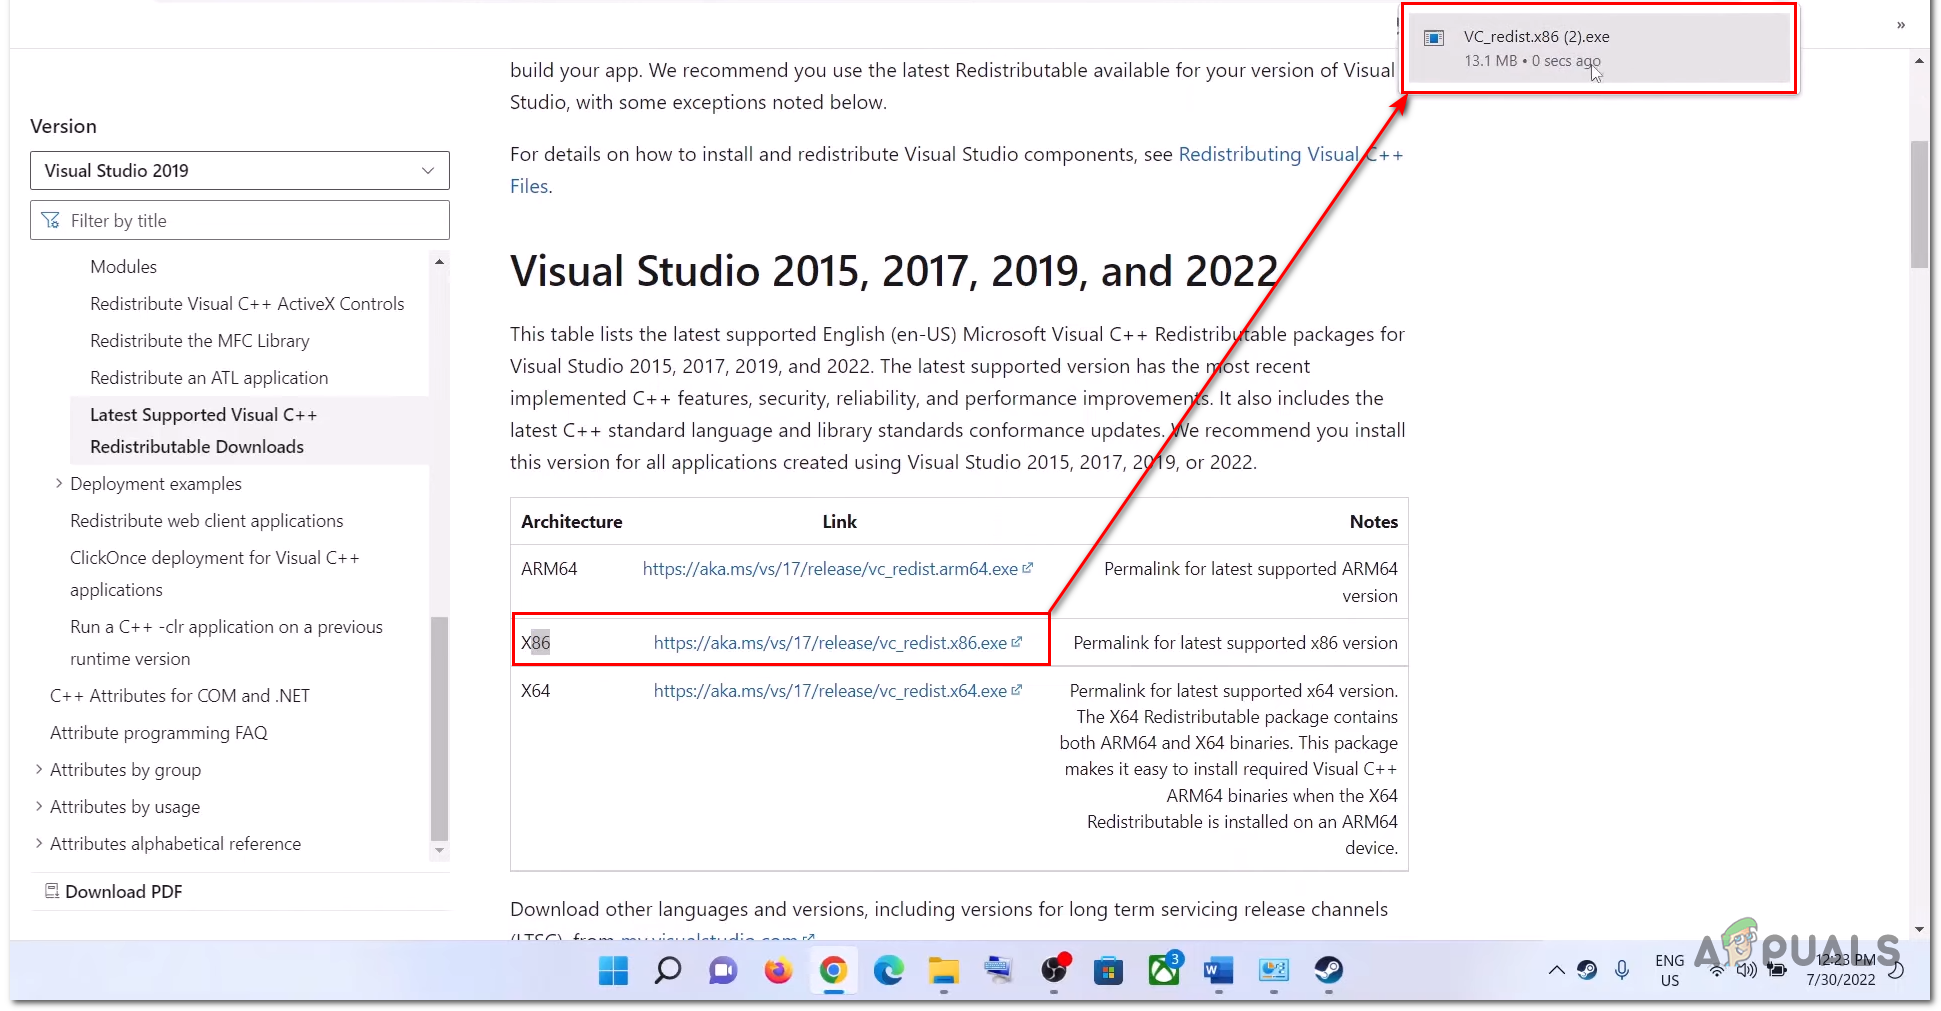Screen dimensions: 1941x1011
Task: Expand the Attributes by group node
Action: 39,769
